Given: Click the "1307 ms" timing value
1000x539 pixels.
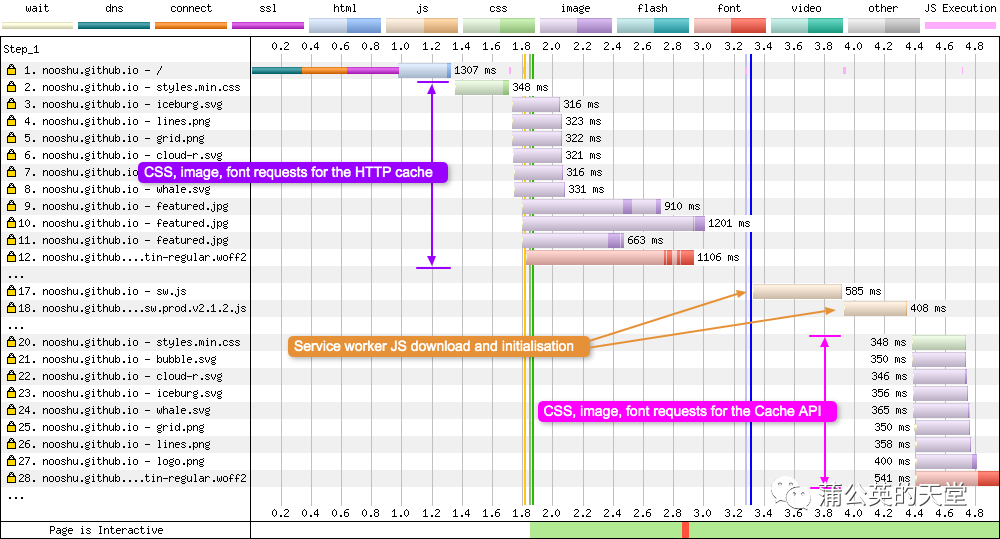Looking at the screenshot, I should [x=475, y=70].
